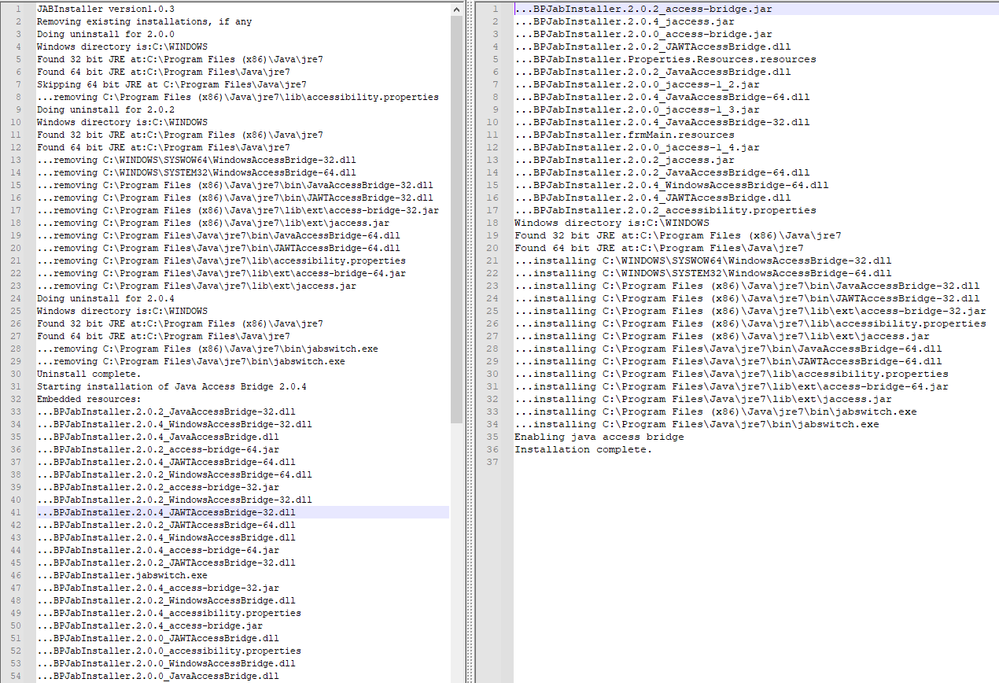The image size is (999, 683).
Task: Click the removing lib\ext\access-bridge-64.jar line
Action: [x=221, y=273]
